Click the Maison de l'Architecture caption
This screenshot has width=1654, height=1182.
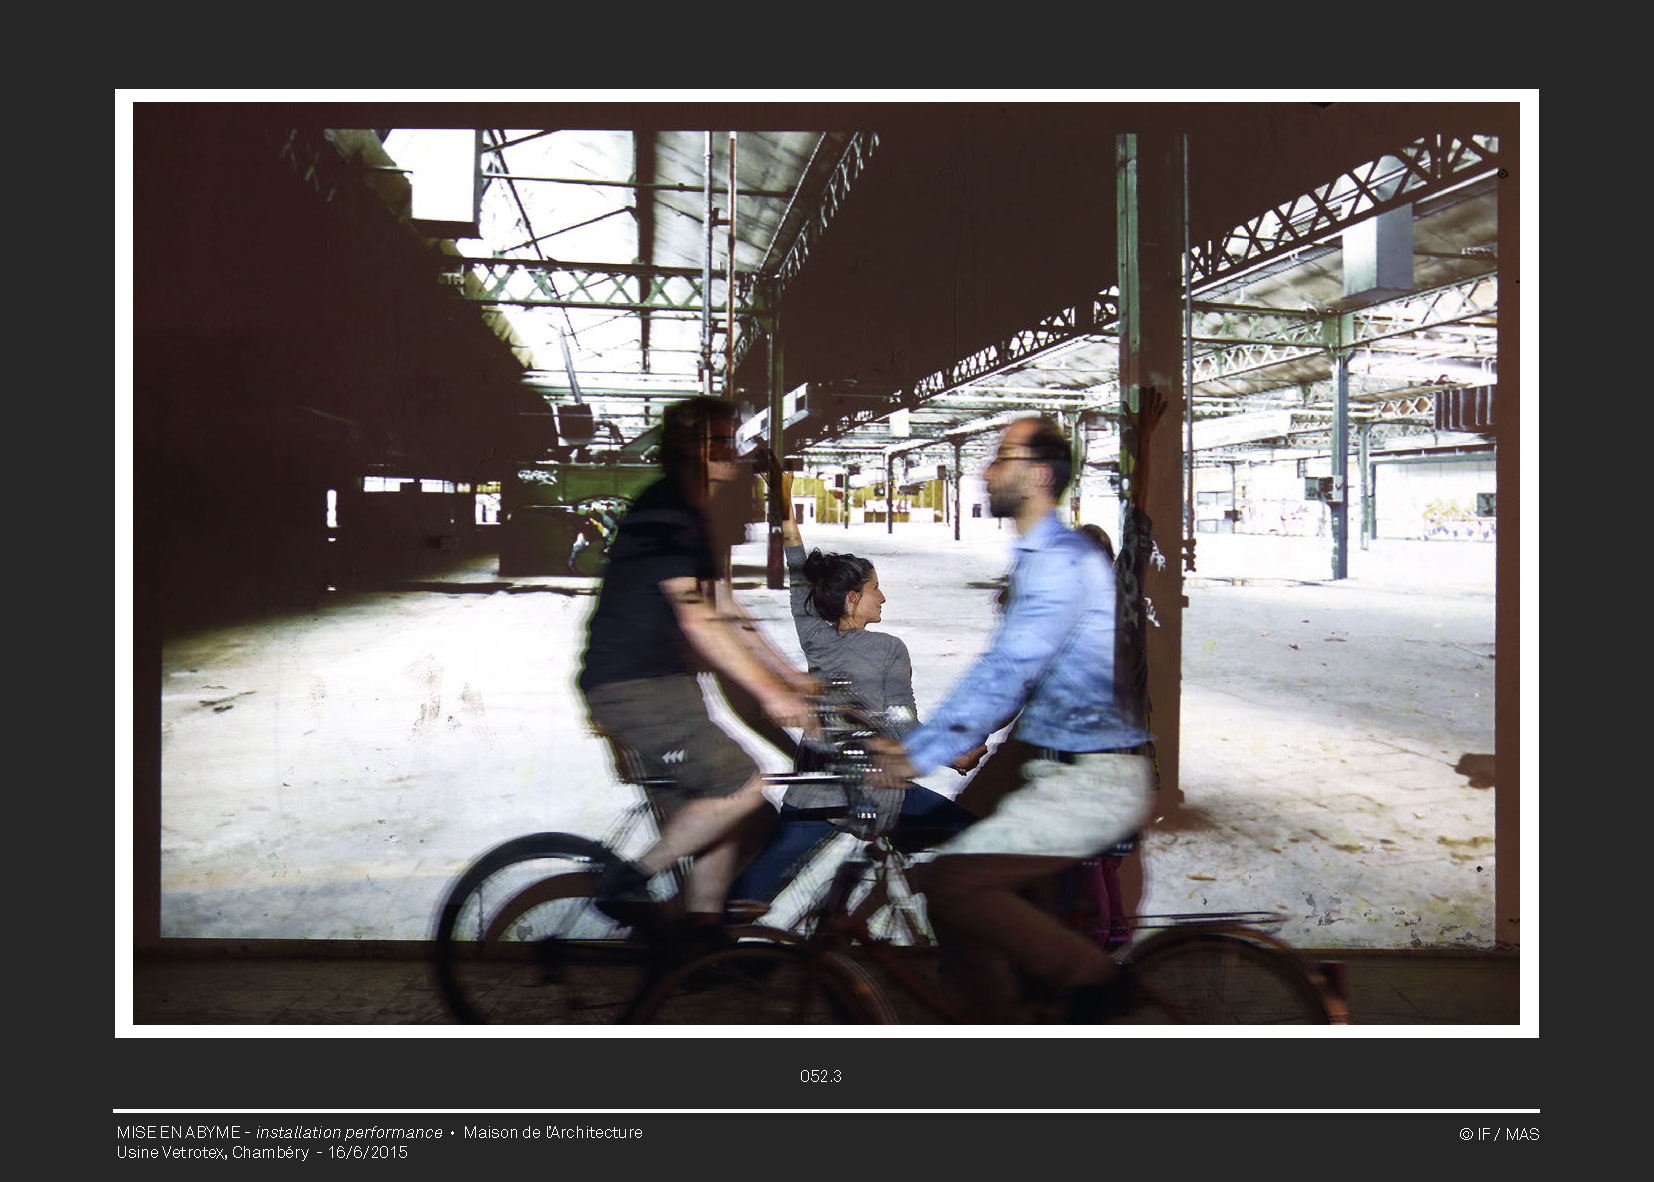pyautogui.click(x=553, y=1132)
